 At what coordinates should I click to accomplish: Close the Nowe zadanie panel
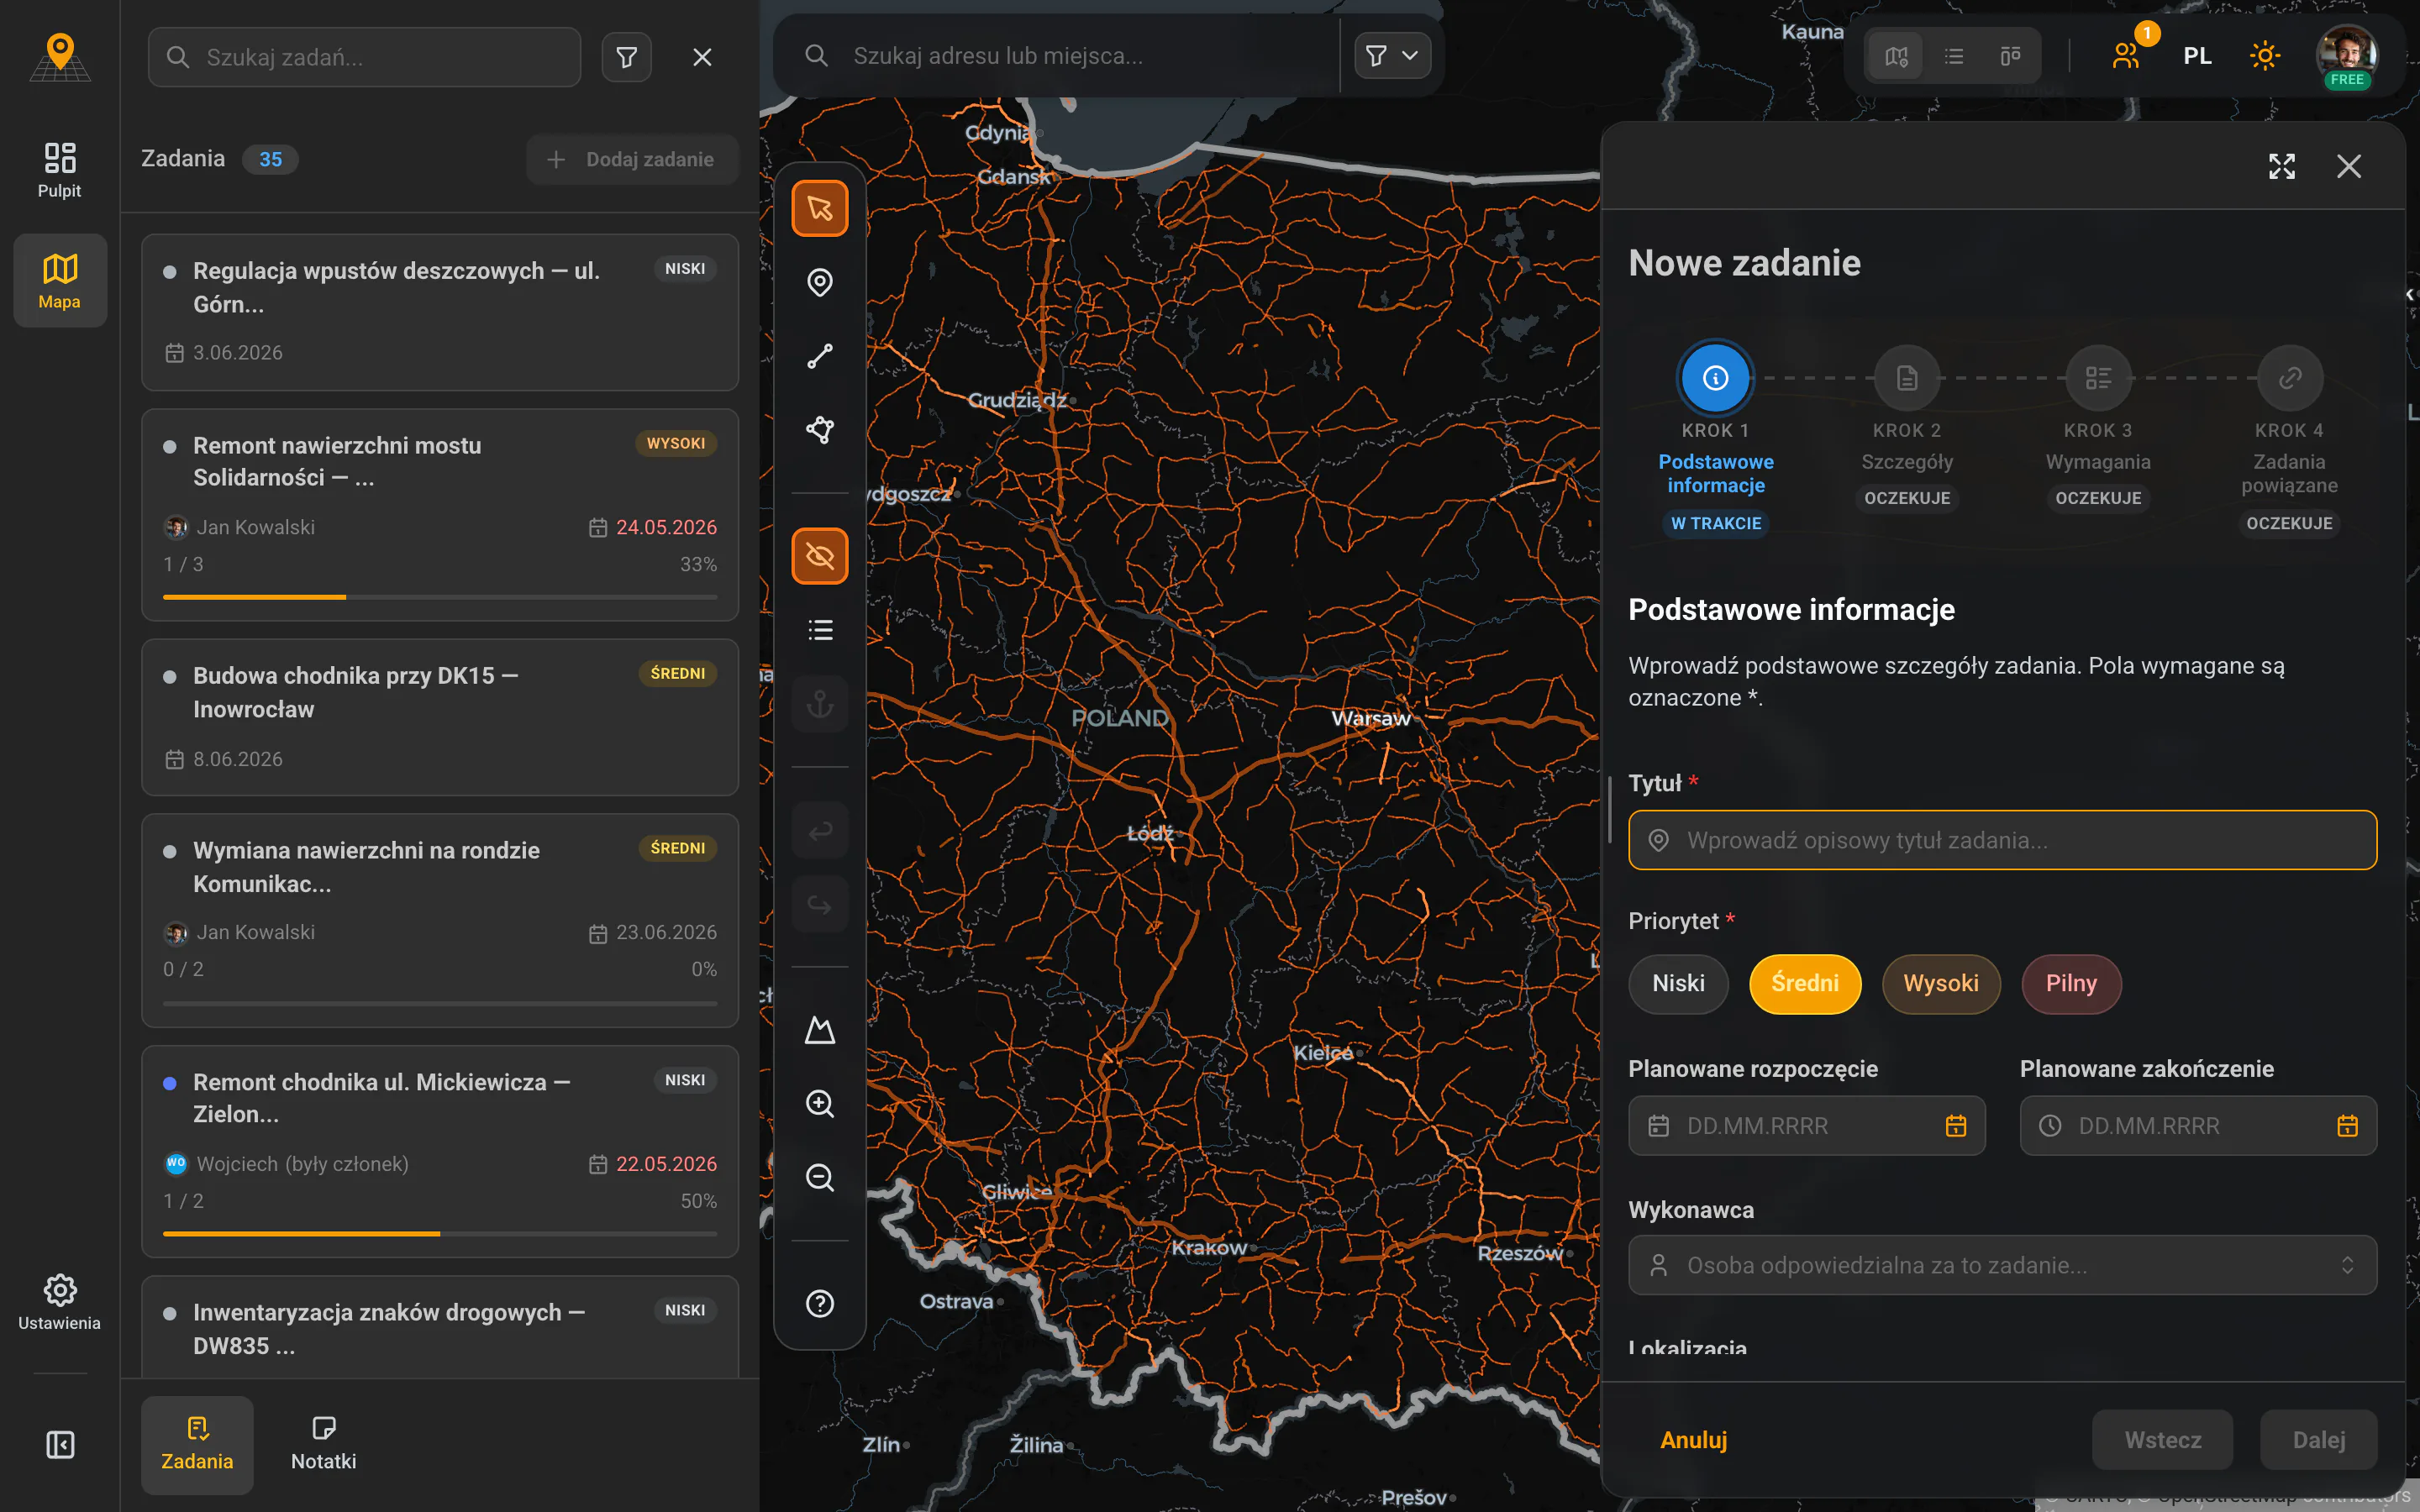click(x=2349, y=166)
